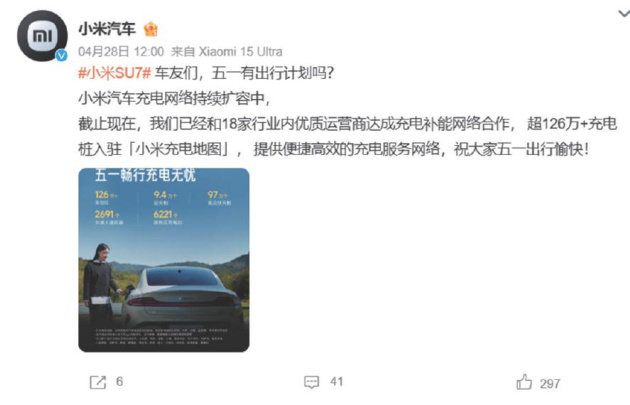Like the post with thumbs-up icon
This screenshot has height=405, width=630.
pos(524,382)
